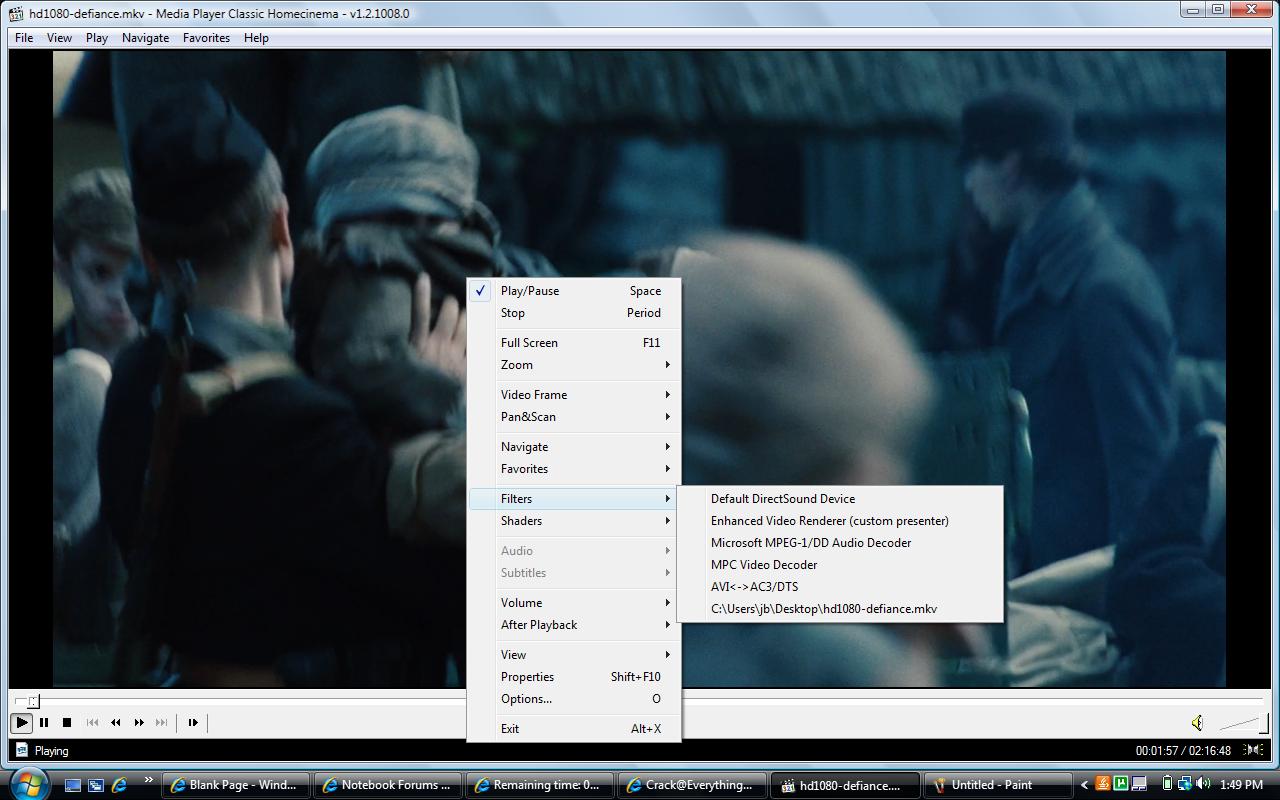Viewport: 1280px width, 800px height.
Task: Stop playback using the square stop button
Action: pyautogui.click(x=67, y=722)
